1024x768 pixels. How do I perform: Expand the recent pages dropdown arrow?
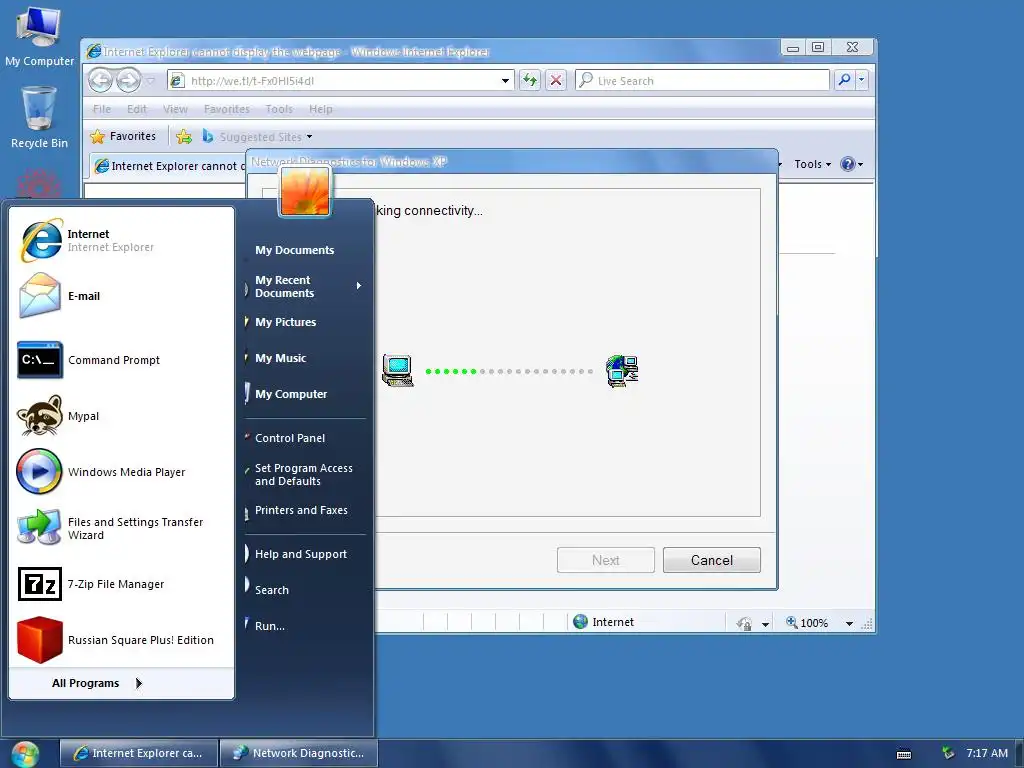pos(150,81)
